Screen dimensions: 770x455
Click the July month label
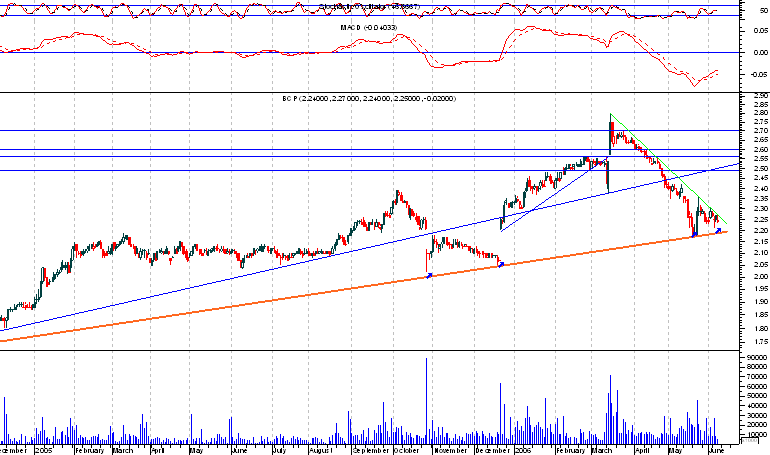point(278,450)
